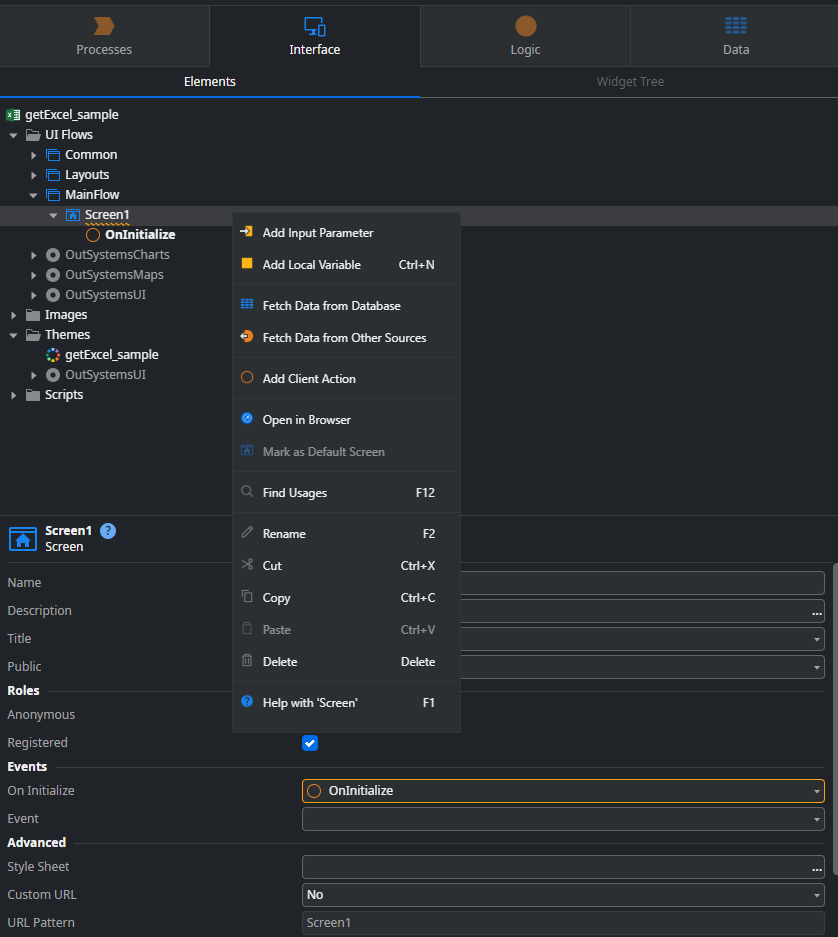
Task: Click the Layouts flow icon
Action: click(x=53, y=175)
